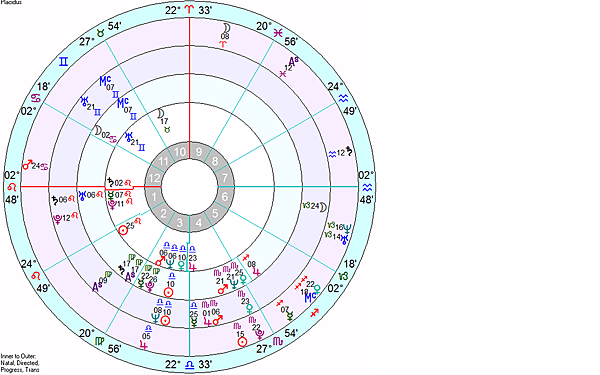
Task: Click house number 4 in center ring
Action: coord(199,223)
